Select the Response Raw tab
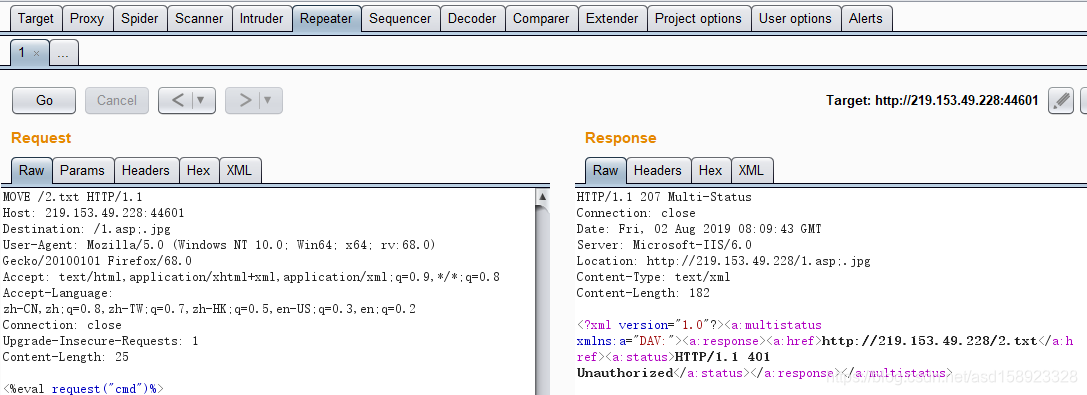 (x=605, y=170)
